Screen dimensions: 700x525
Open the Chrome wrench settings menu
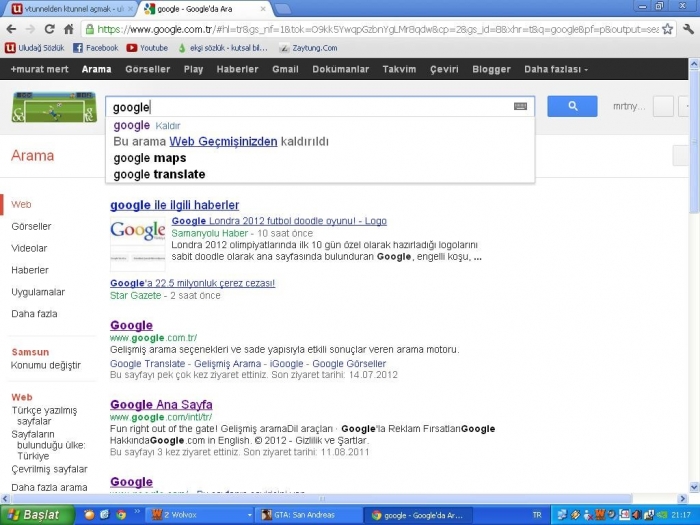pos(688,29)
